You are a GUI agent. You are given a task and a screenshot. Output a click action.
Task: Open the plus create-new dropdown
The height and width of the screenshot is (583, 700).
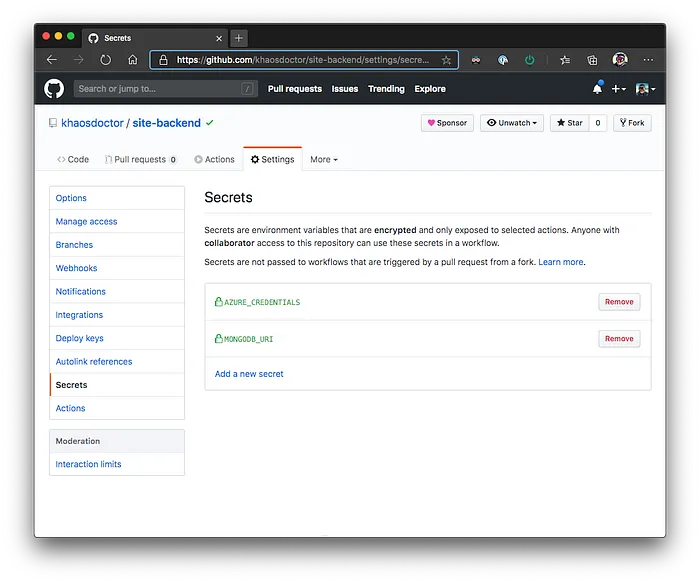(618, 89)
